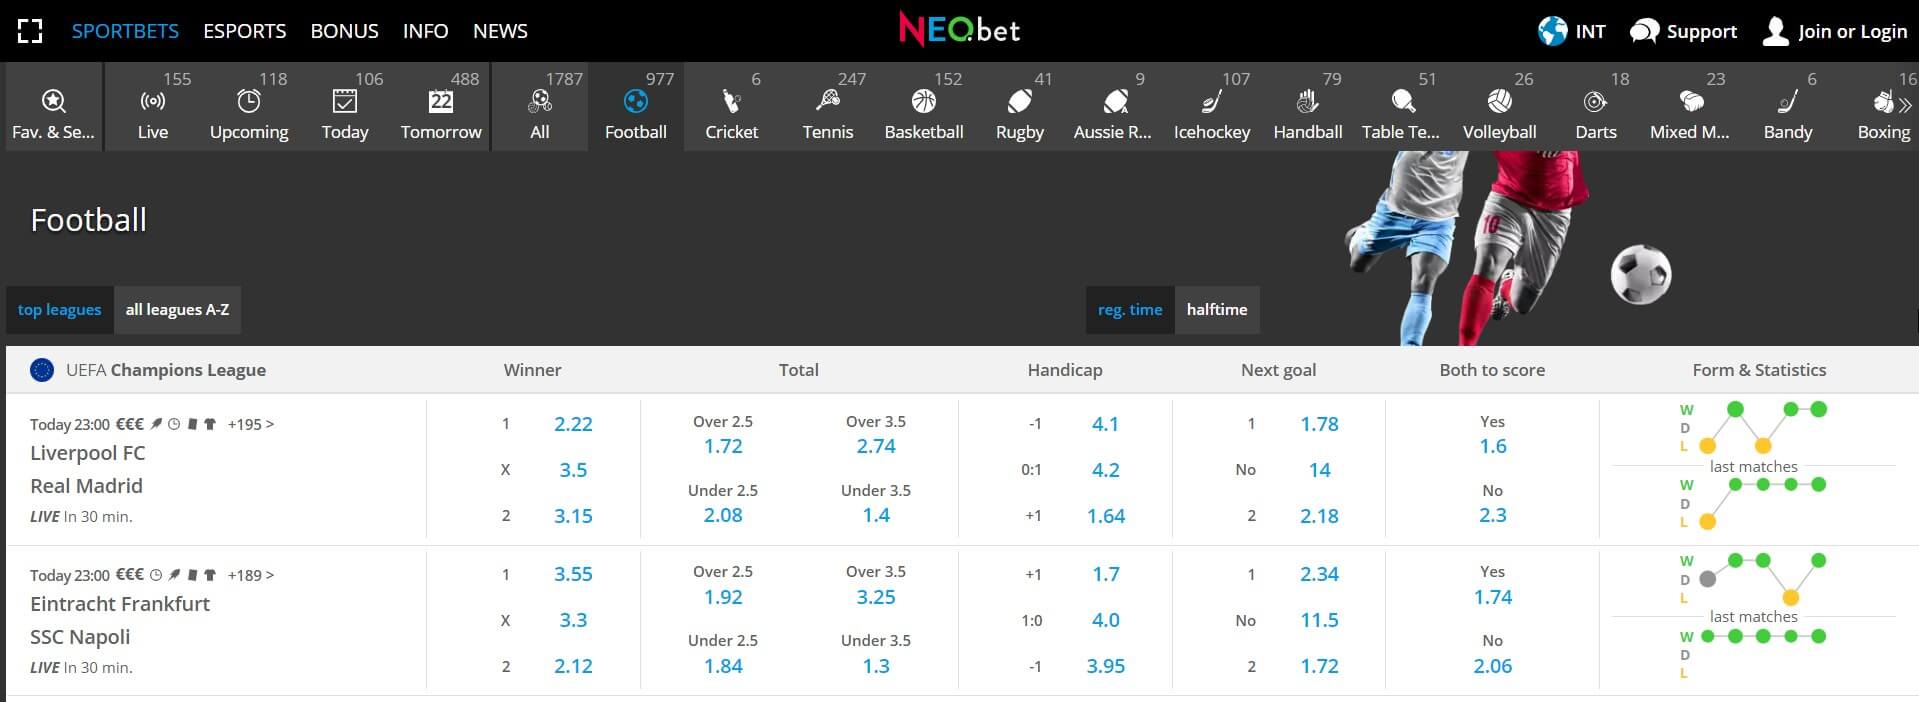Bet SSC Napoli to win at 2.12
The width and height of the screenshot is (1919, 702).
(573, 666)
